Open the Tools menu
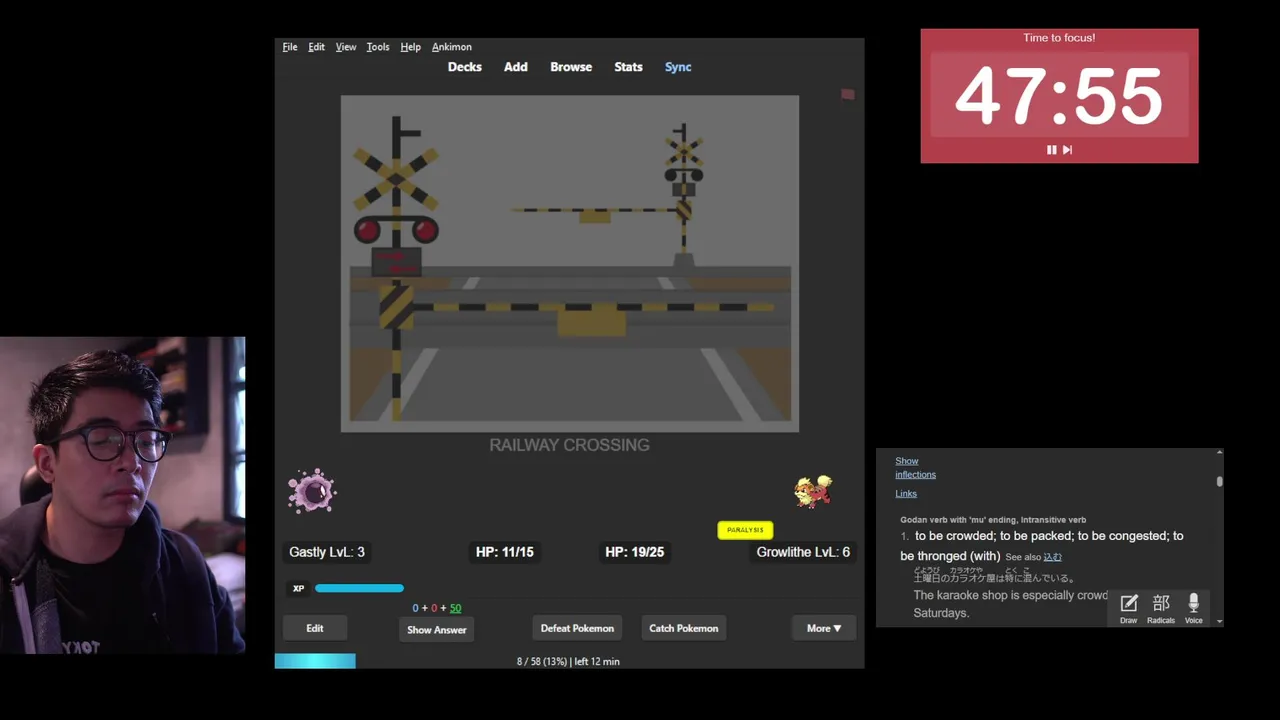 (378, 47)
